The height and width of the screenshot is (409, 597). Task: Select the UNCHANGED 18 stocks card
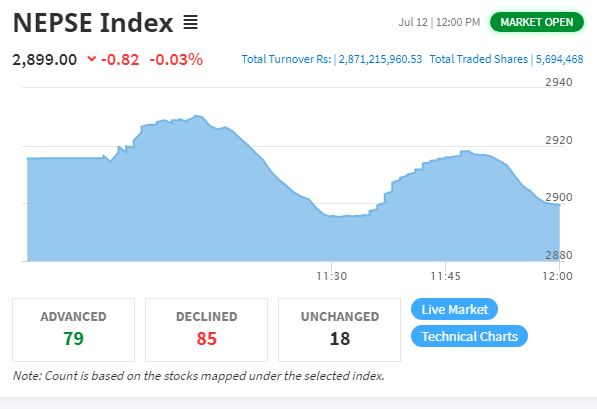coord(340,330)
